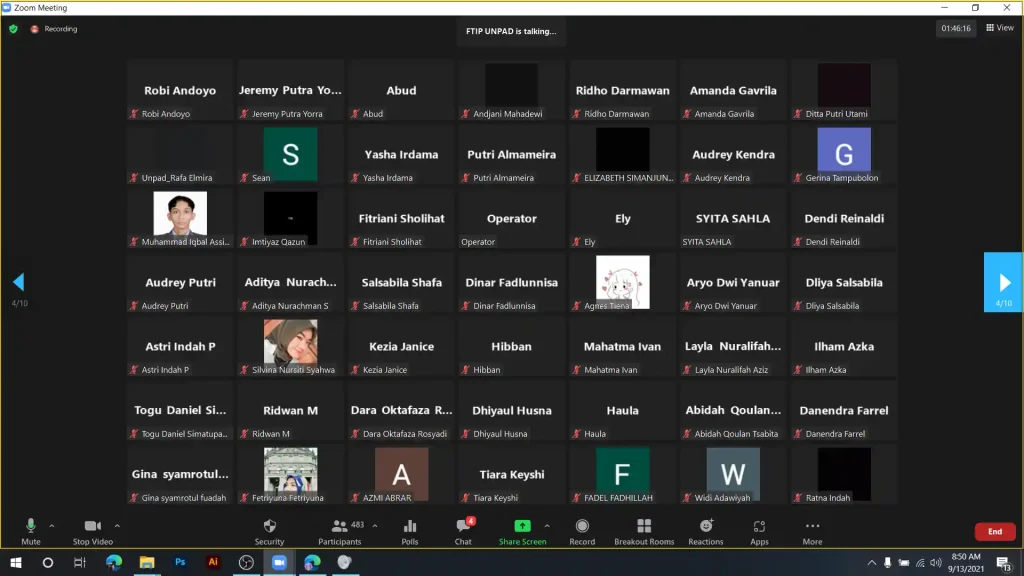Image resolution: width=1024 pixels, height=576 pixels.
Task: Open the Apps panel
Action: point(759,532)
